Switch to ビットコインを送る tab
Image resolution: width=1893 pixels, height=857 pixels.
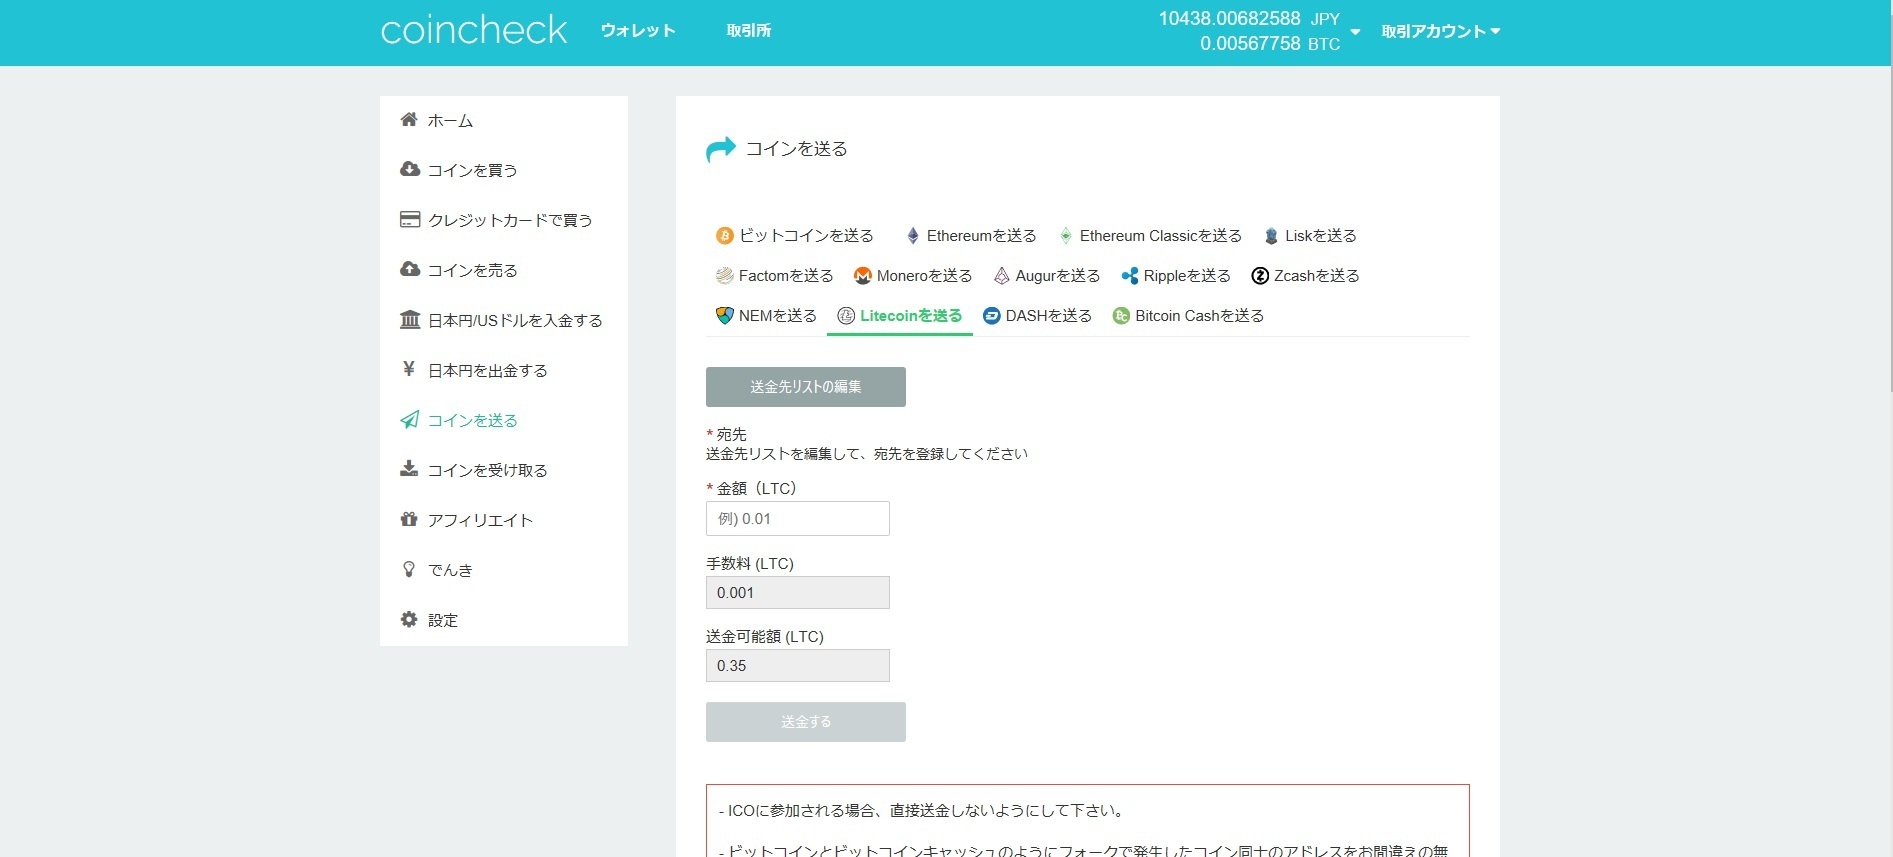(x=795, y=236)
